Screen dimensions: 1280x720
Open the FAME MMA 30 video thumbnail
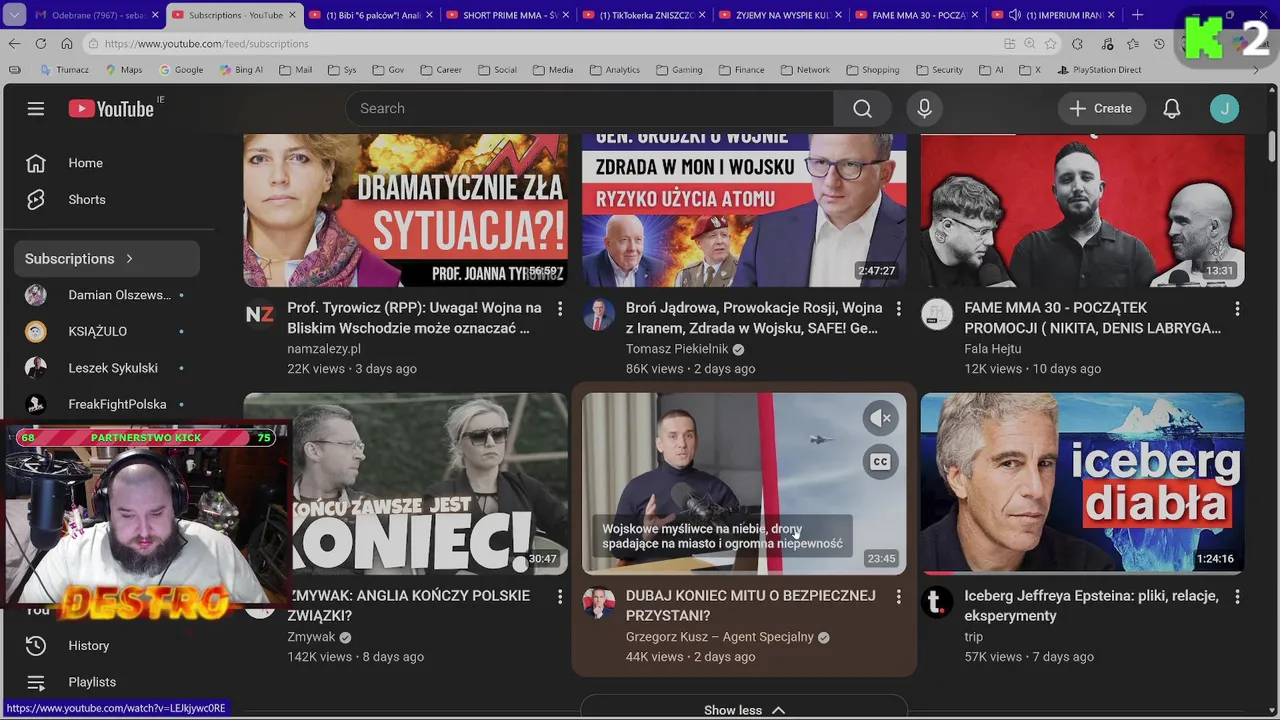click(1082, 210)
